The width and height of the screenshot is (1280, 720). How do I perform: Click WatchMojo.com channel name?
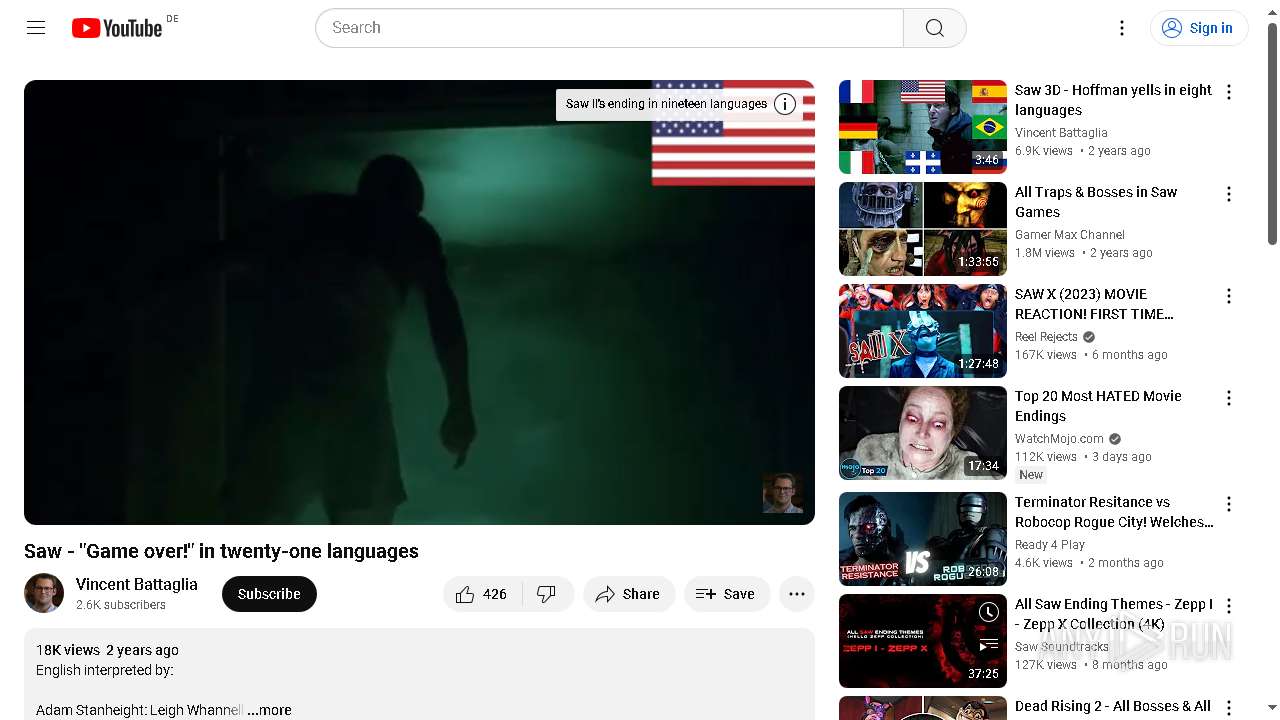pyautogui.click(x=1059, y=439)
